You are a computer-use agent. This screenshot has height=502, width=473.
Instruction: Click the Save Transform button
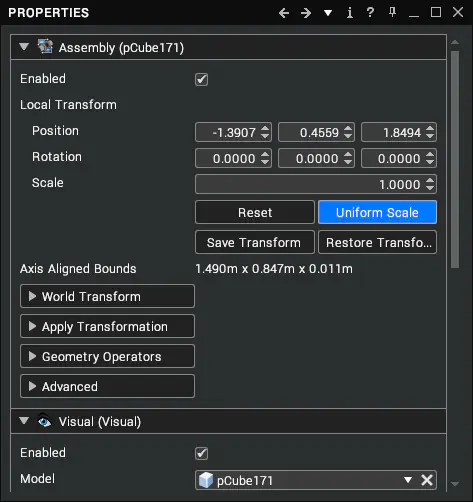click(255, 242)
